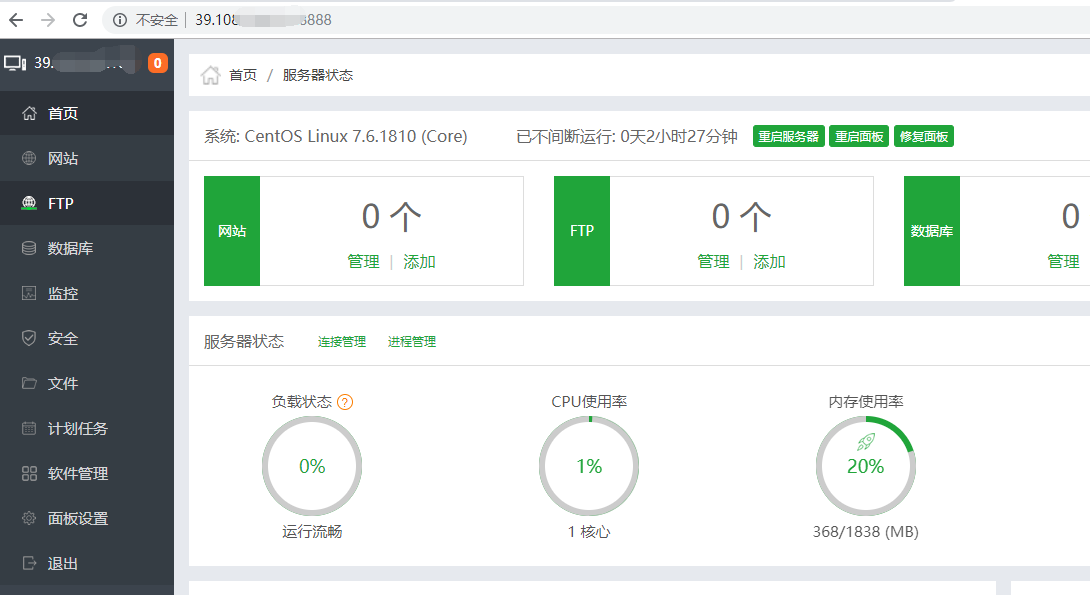Screen dimensions: 1090x595
Task: Click the grid icon beside 软件管理
Action: click(29, 473)
